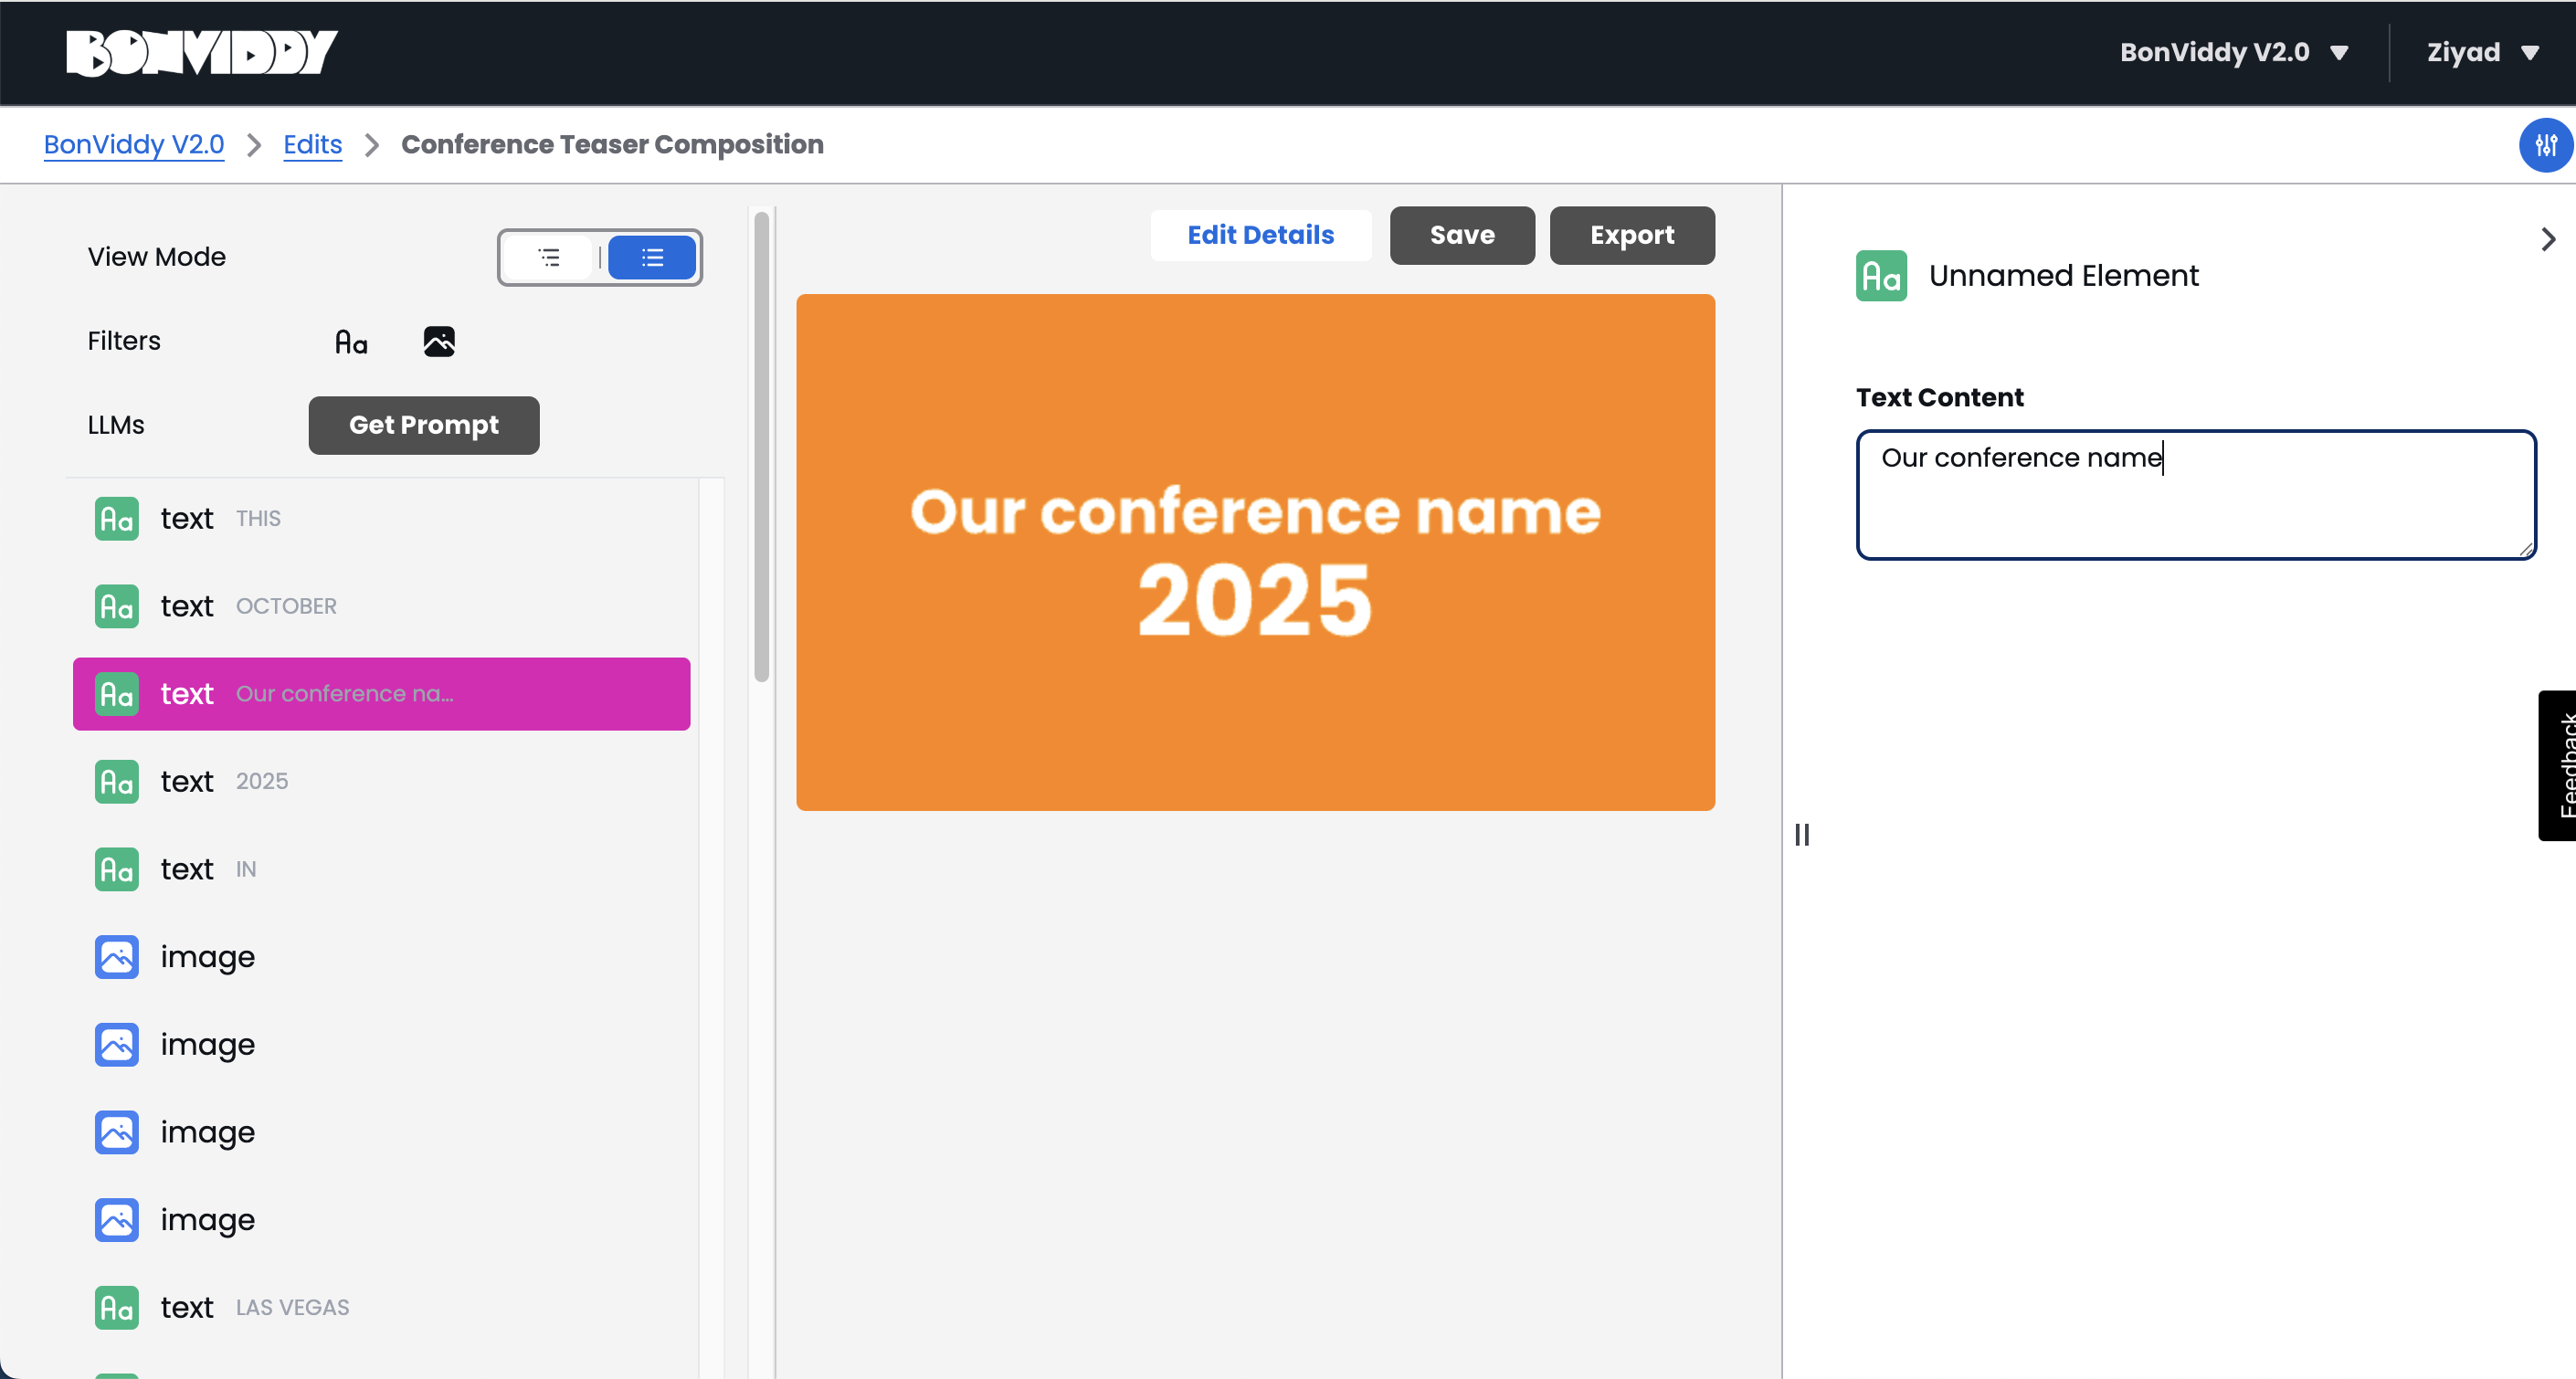Viewport: 2576px width, 1379px height.
Task: Filter elements by image type
Action: click(439, 342)
